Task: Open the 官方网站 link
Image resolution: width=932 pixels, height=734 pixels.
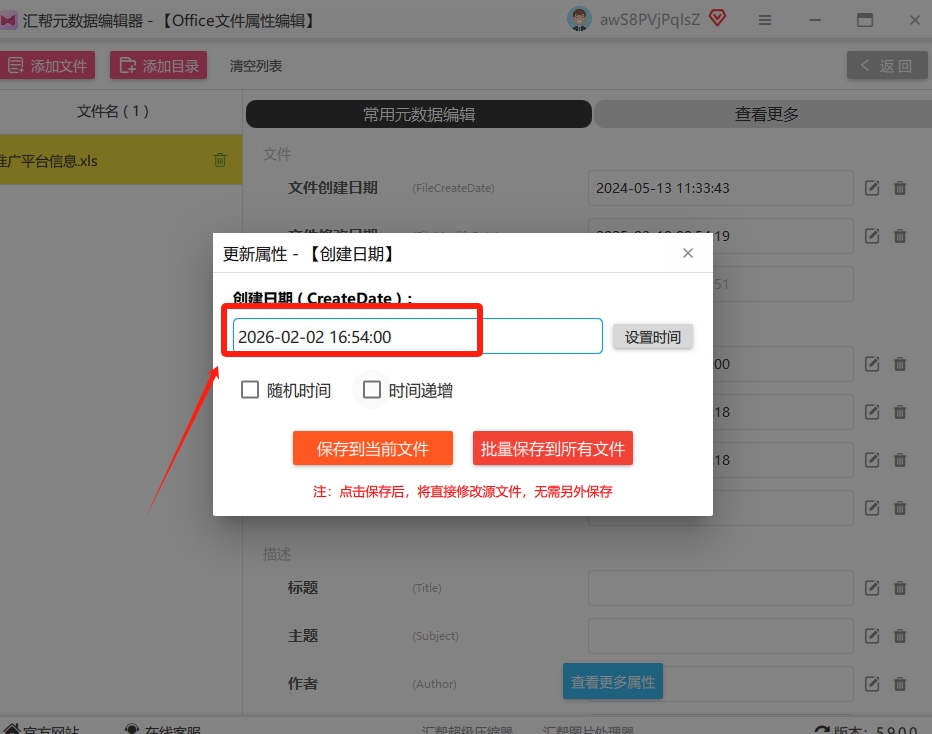Action: click(x=40, y=729)
